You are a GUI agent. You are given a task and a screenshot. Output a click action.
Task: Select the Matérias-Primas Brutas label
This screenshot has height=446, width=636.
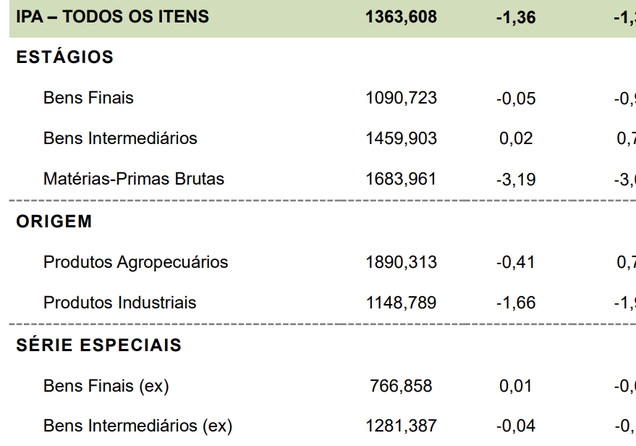(x=134, y=179)
